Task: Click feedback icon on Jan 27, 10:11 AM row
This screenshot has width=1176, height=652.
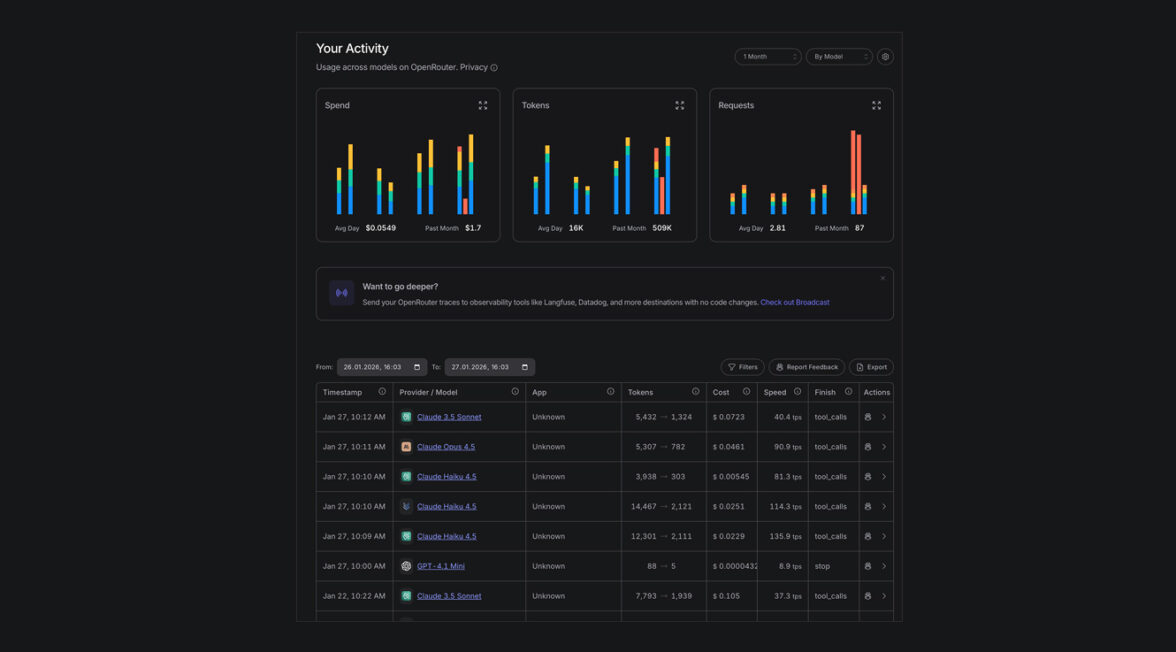Action: [868, 447]
